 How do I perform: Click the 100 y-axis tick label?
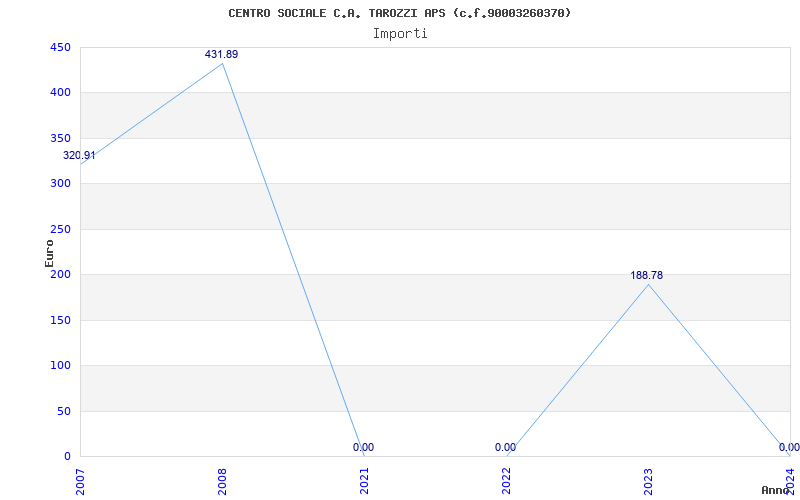coord(60,365)
